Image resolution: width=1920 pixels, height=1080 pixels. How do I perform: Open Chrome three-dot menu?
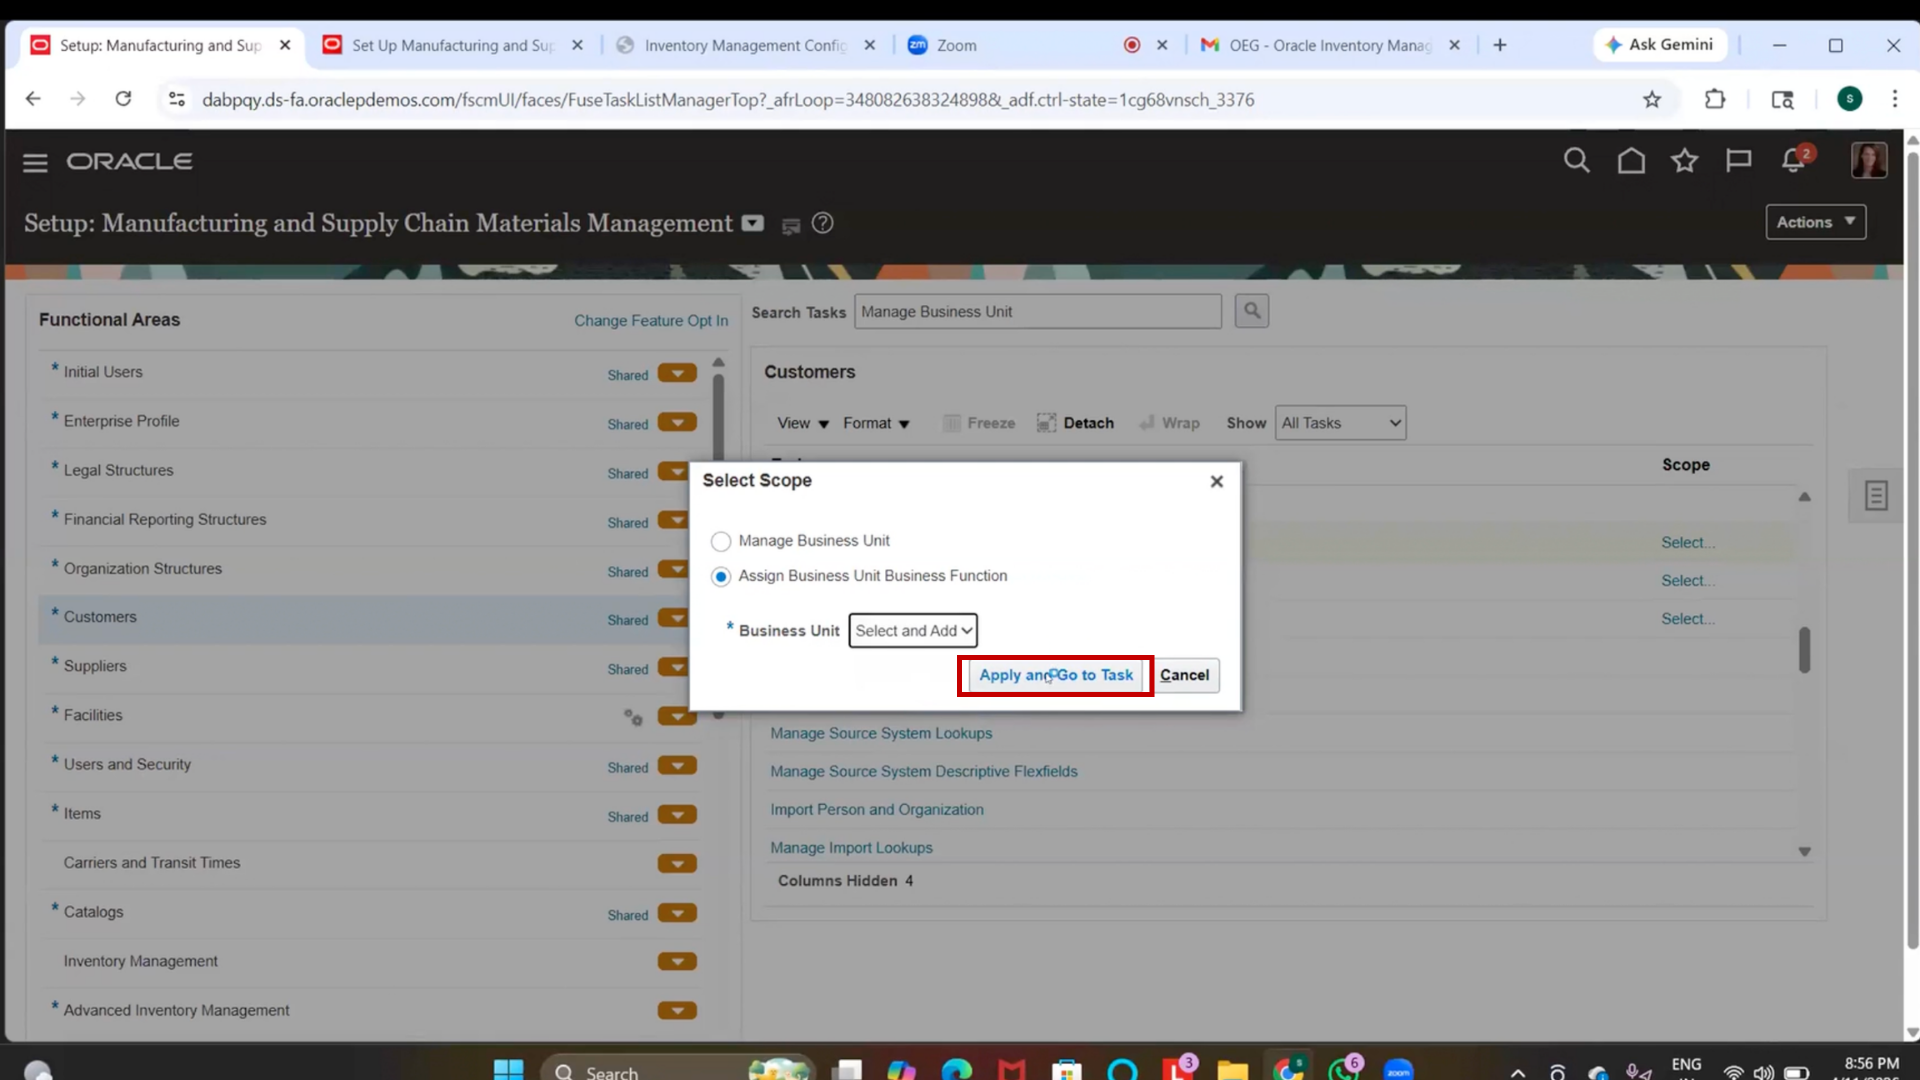tap(1894, 99)
